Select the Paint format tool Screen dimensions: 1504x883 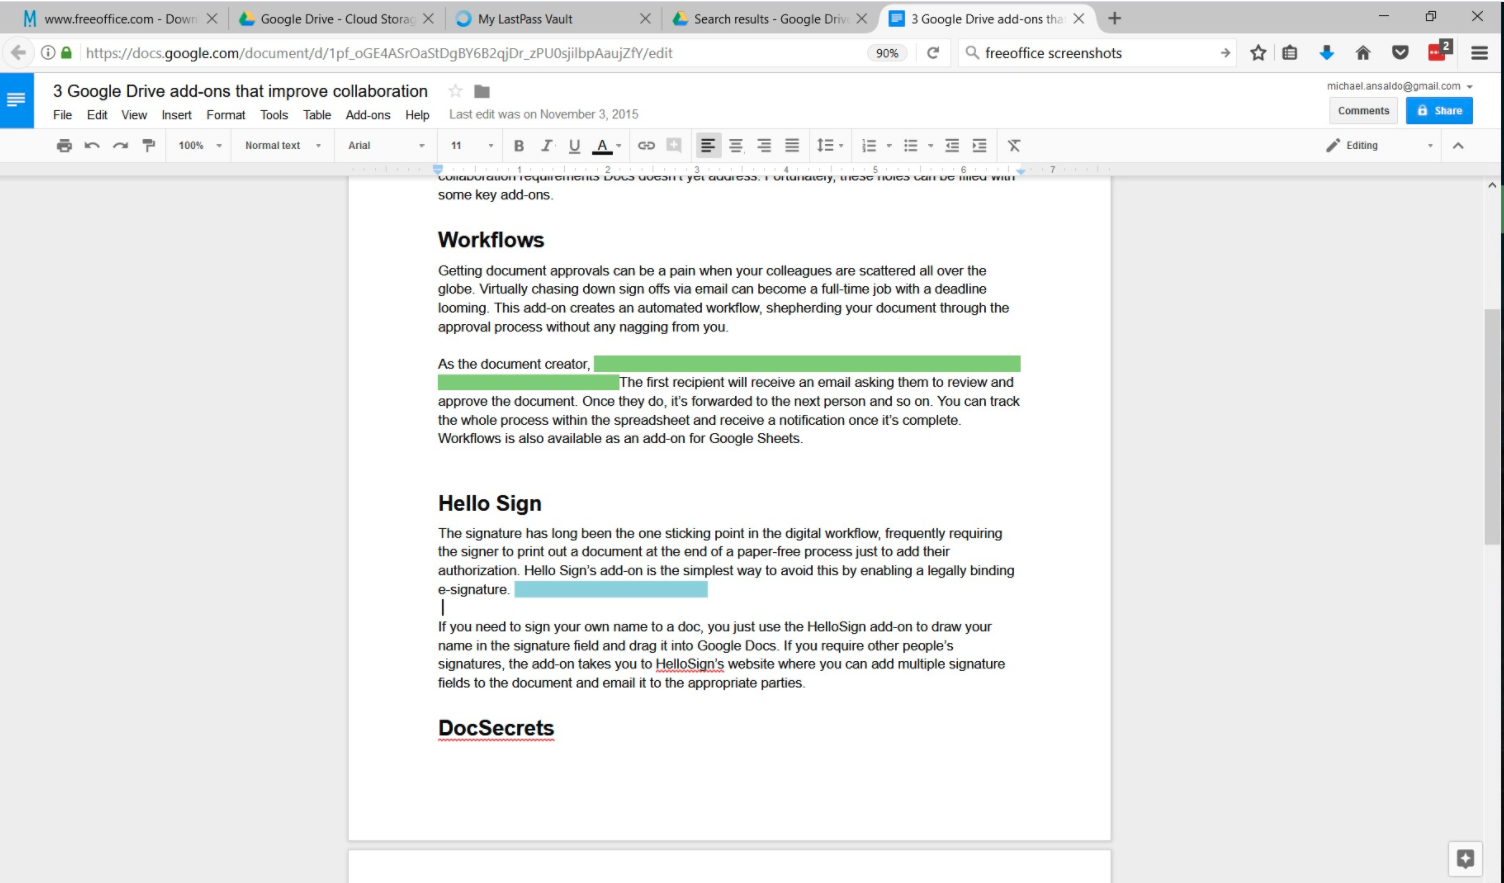[x=148, y=146]
